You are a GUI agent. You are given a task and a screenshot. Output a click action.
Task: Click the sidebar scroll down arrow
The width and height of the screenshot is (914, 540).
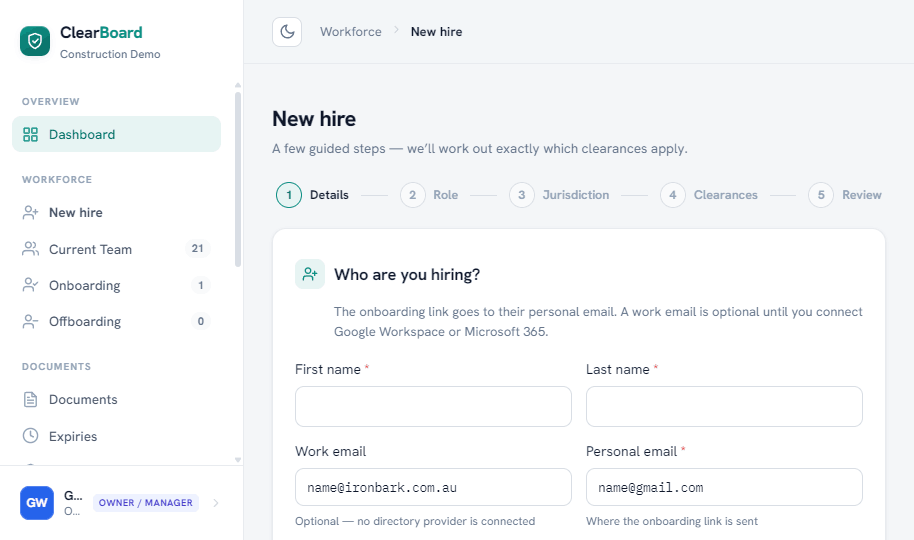tap(238, 460)
